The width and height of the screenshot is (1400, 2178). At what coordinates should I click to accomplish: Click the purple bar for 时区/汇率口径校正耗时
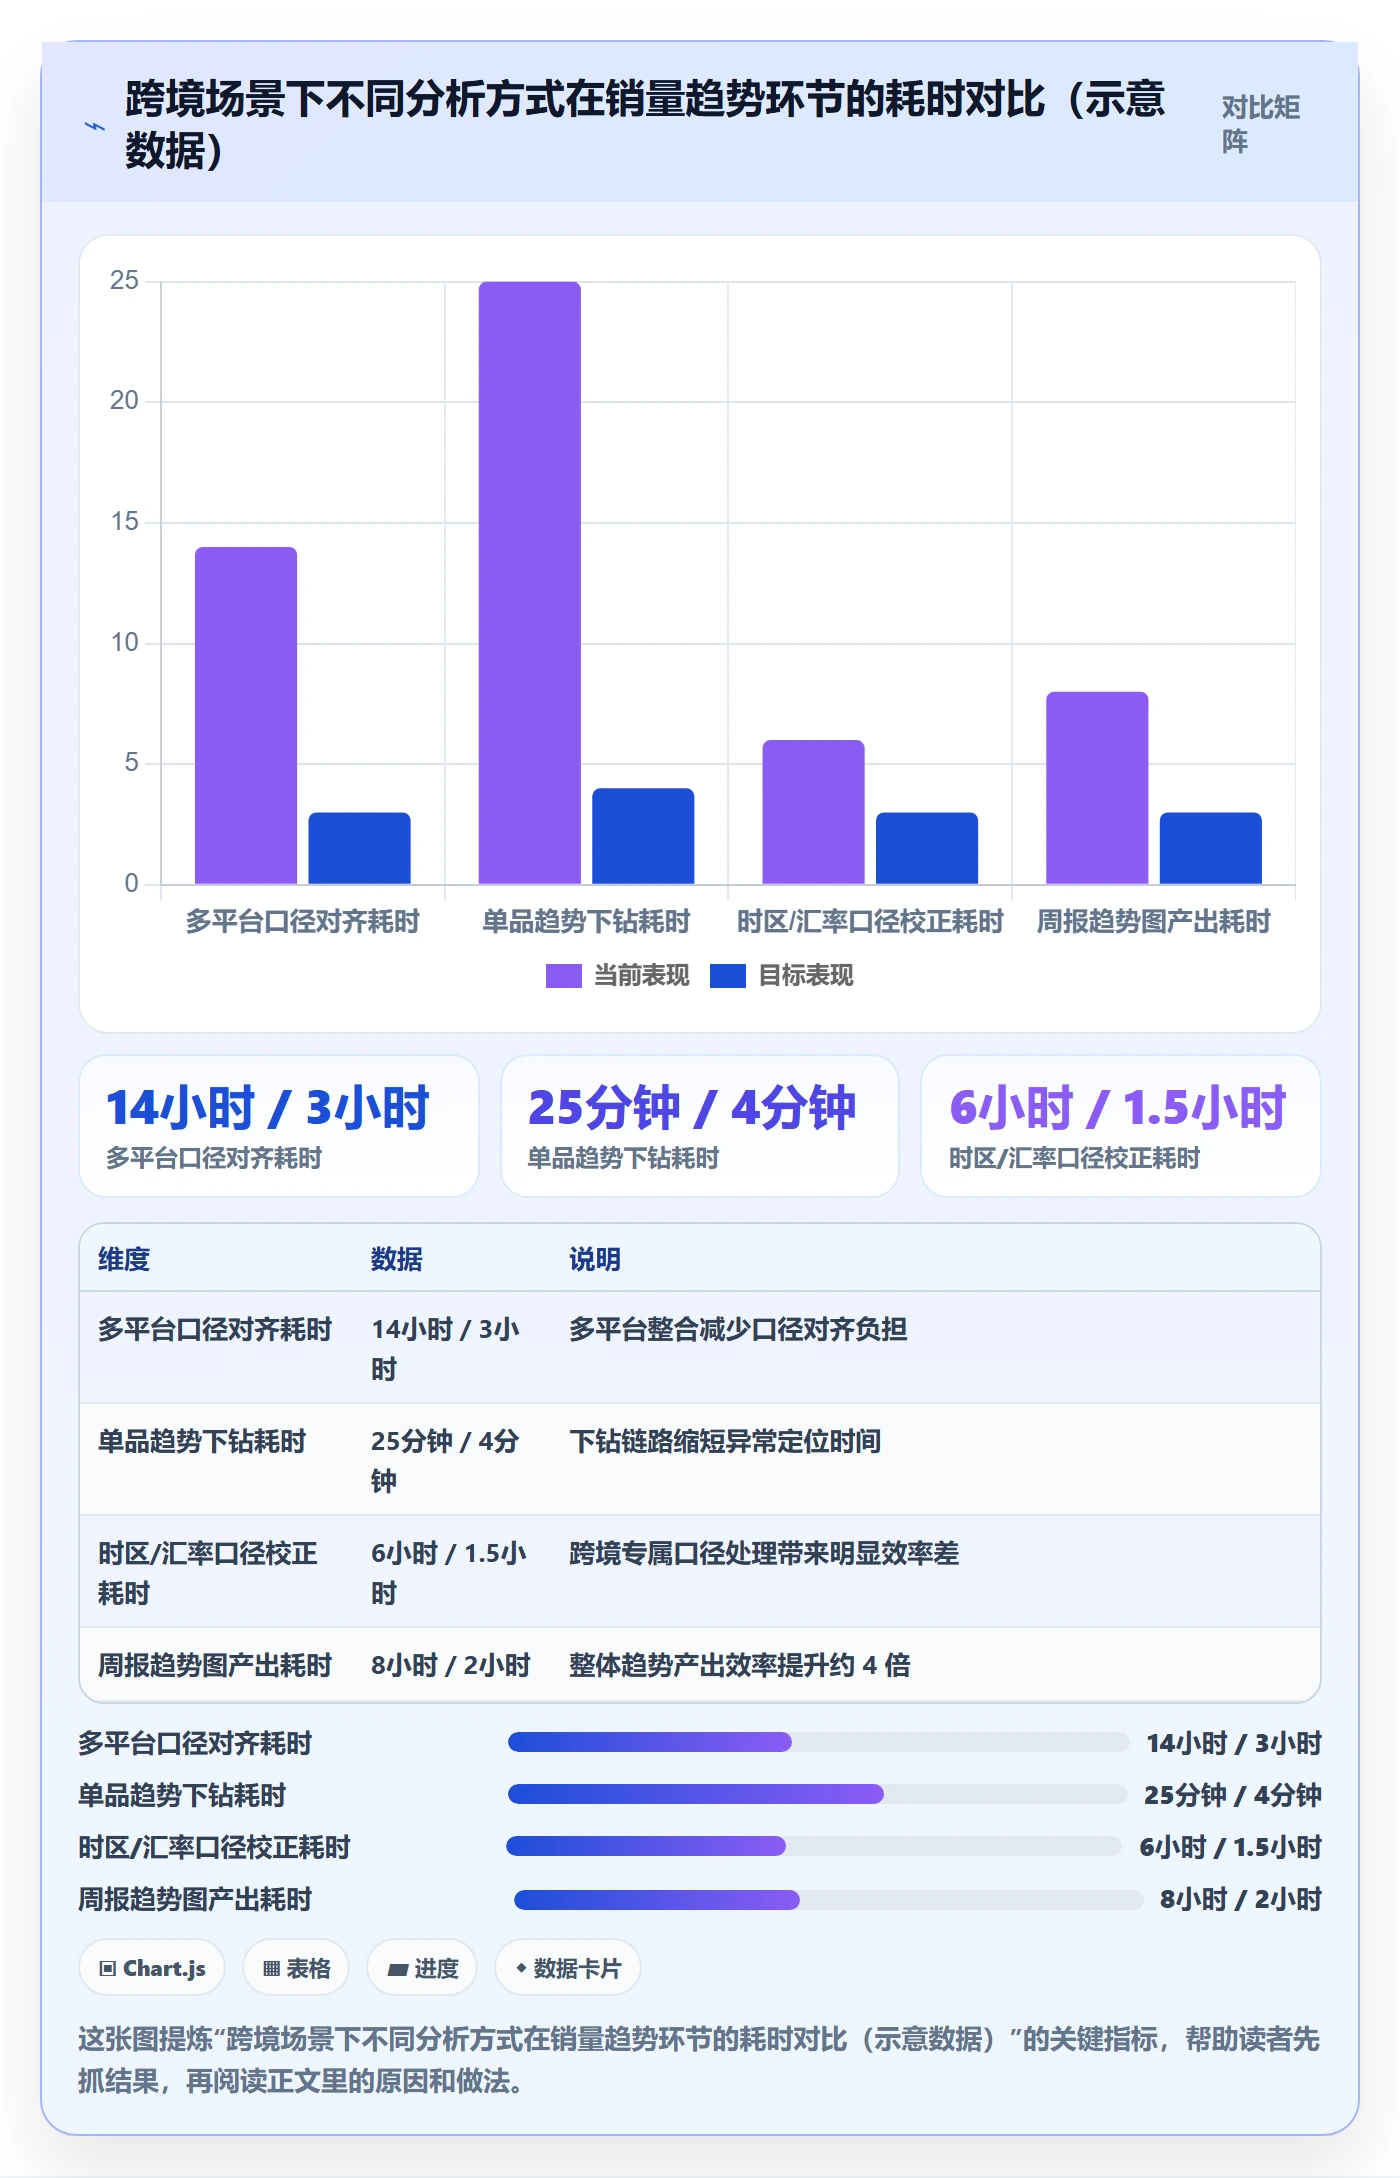pos(813,812)
